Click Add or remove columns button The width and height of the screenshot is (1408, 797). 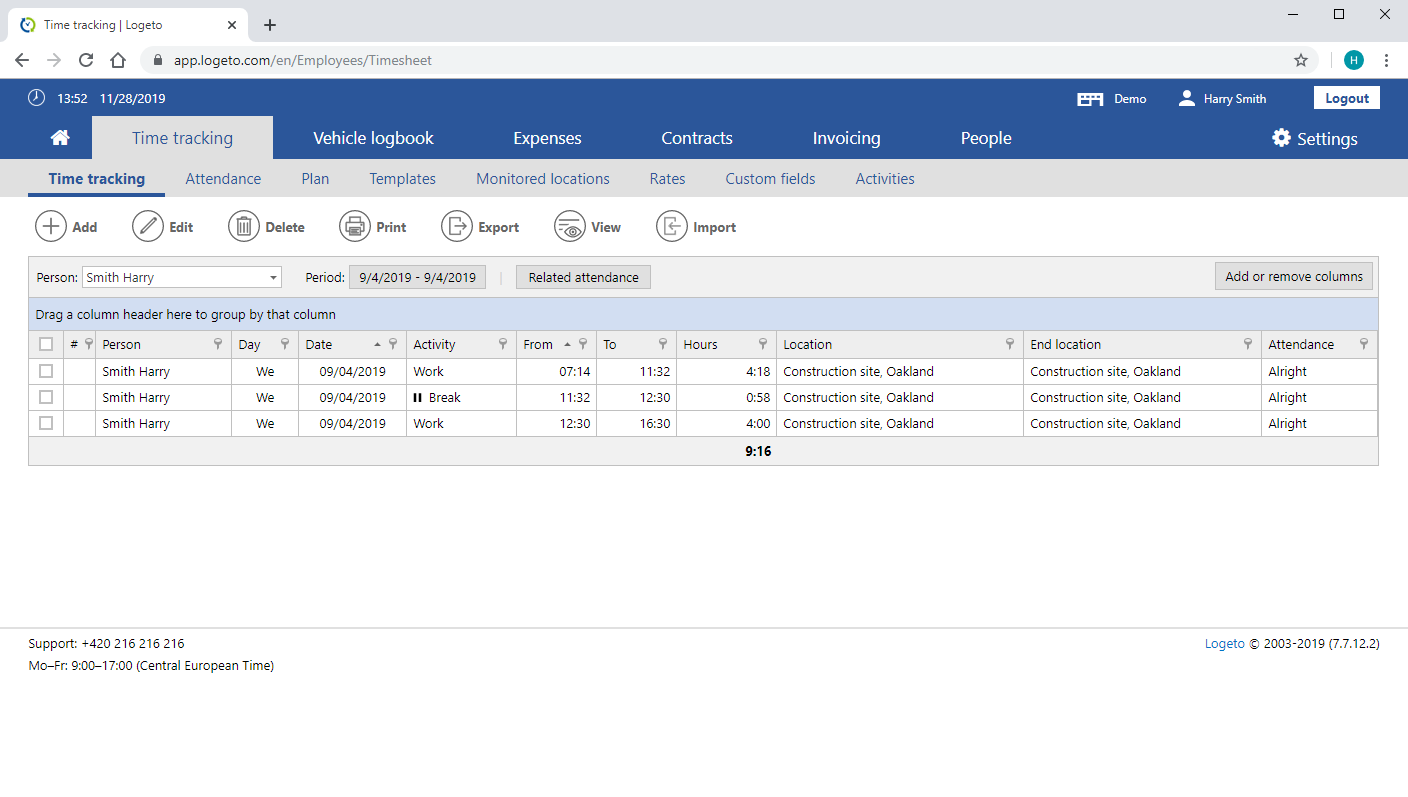point(1294,276)
